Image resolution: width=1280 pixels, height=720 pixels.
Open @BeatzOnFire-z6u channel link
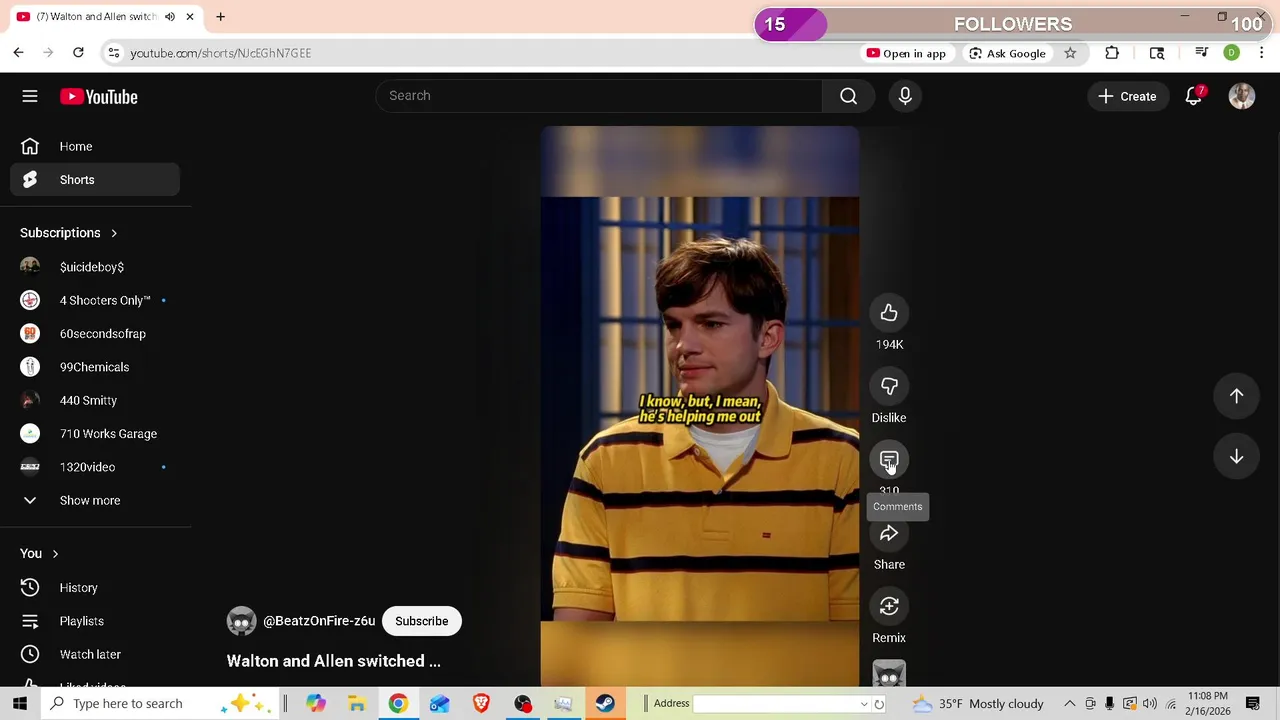tap(319, 621)
